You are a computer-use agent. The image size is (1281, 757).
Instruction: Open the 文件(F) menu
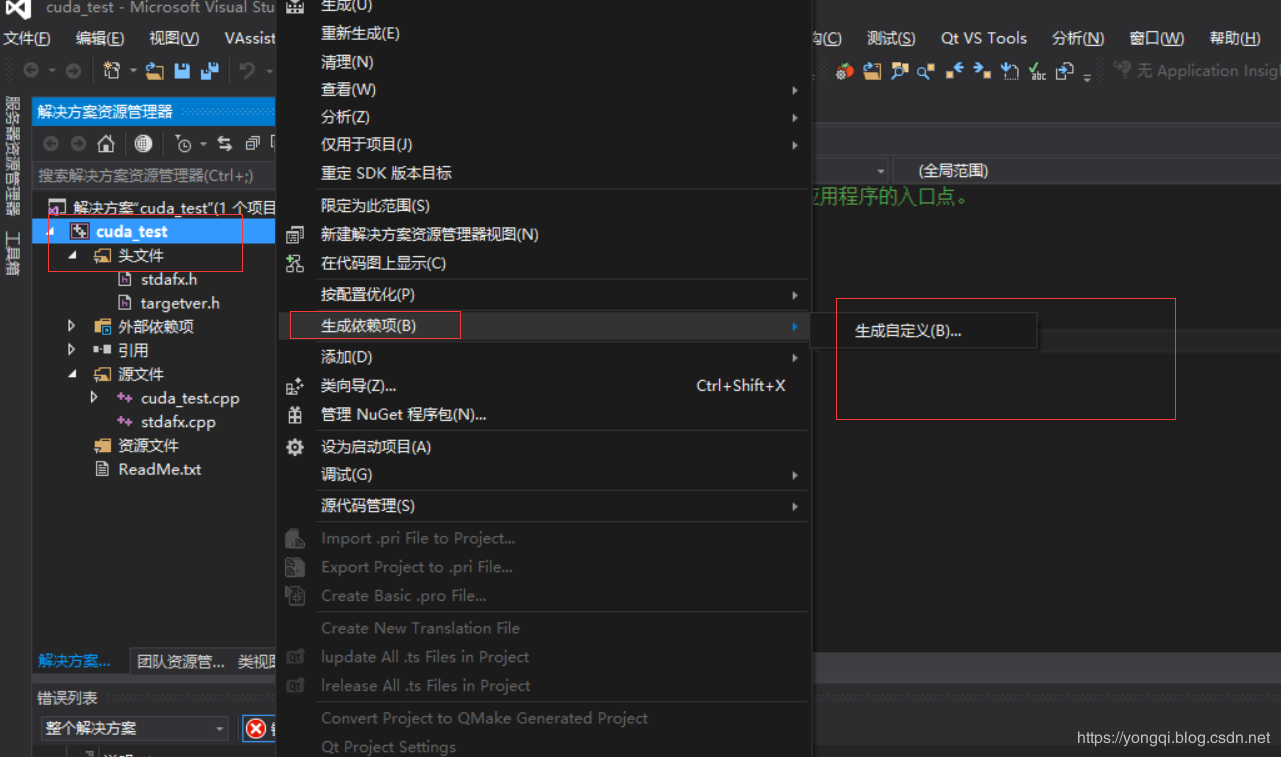[27, 38]
